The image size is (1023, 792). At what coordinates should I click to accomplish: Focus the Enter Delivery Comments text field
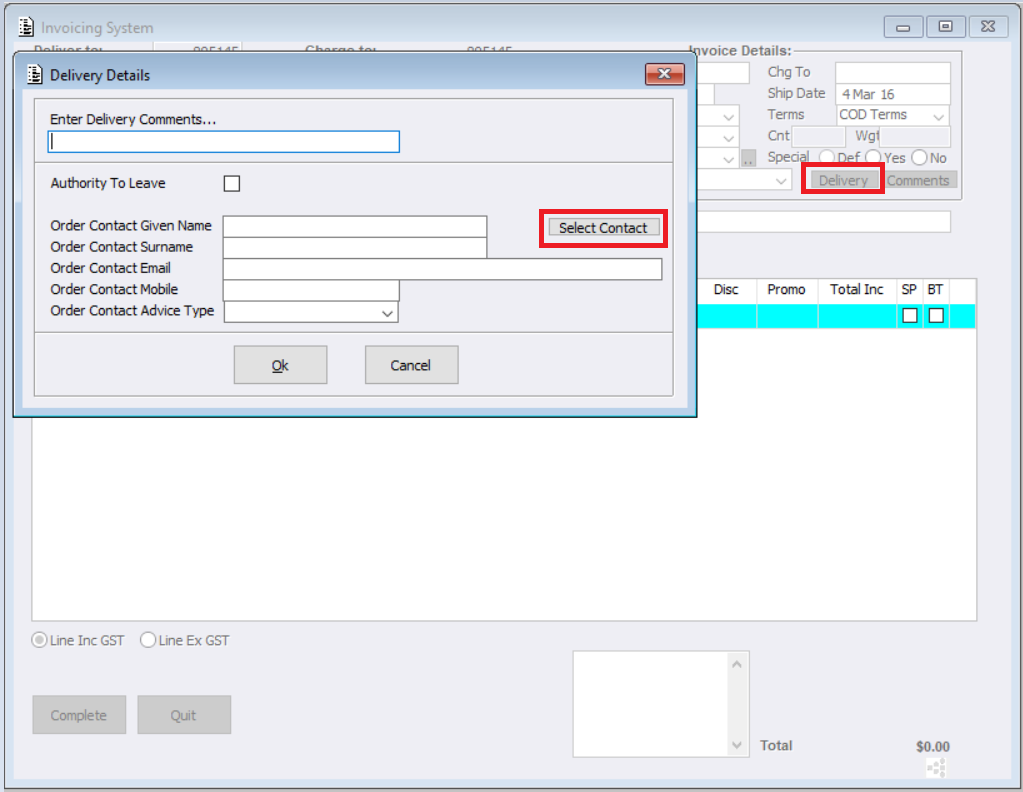(224, 142)
